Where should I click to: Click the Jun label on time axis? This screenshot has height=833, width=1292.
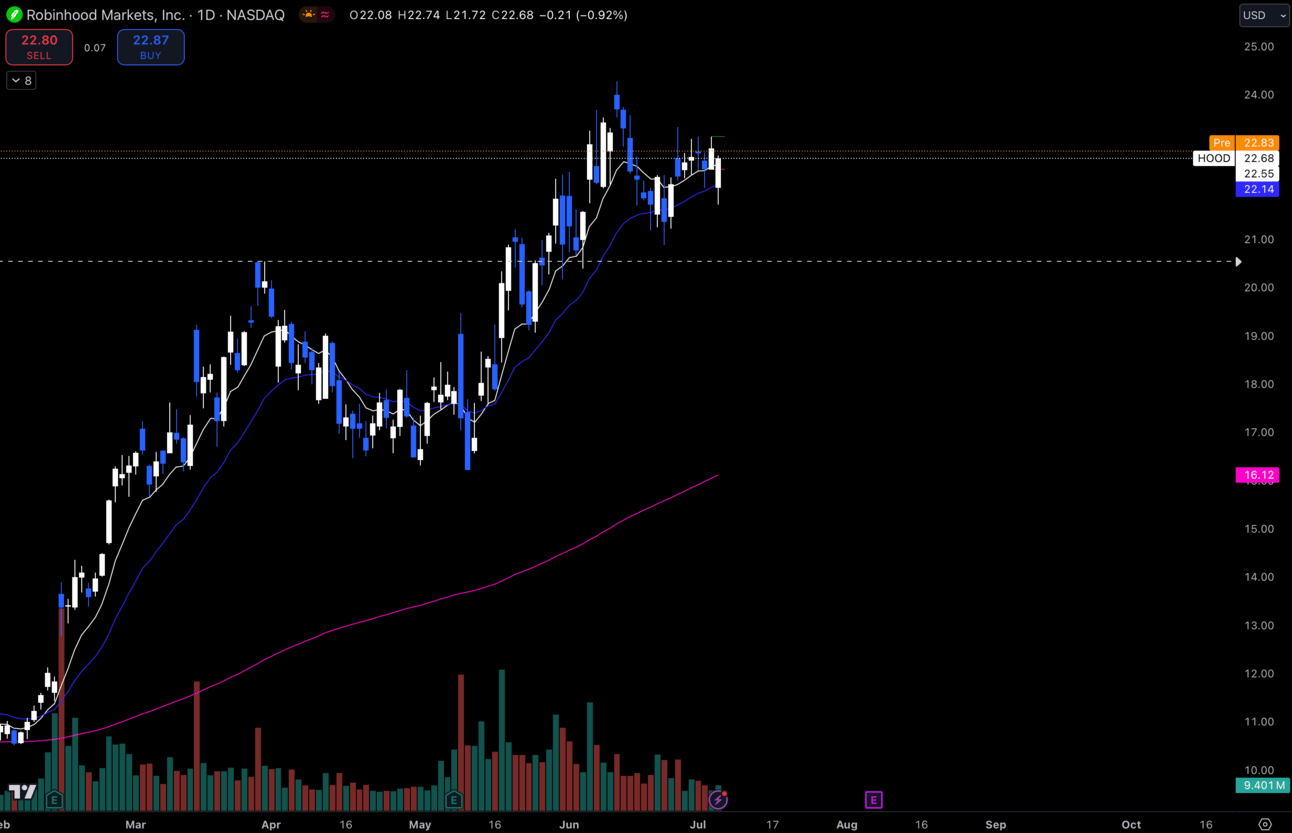click(x=569, y=825)
